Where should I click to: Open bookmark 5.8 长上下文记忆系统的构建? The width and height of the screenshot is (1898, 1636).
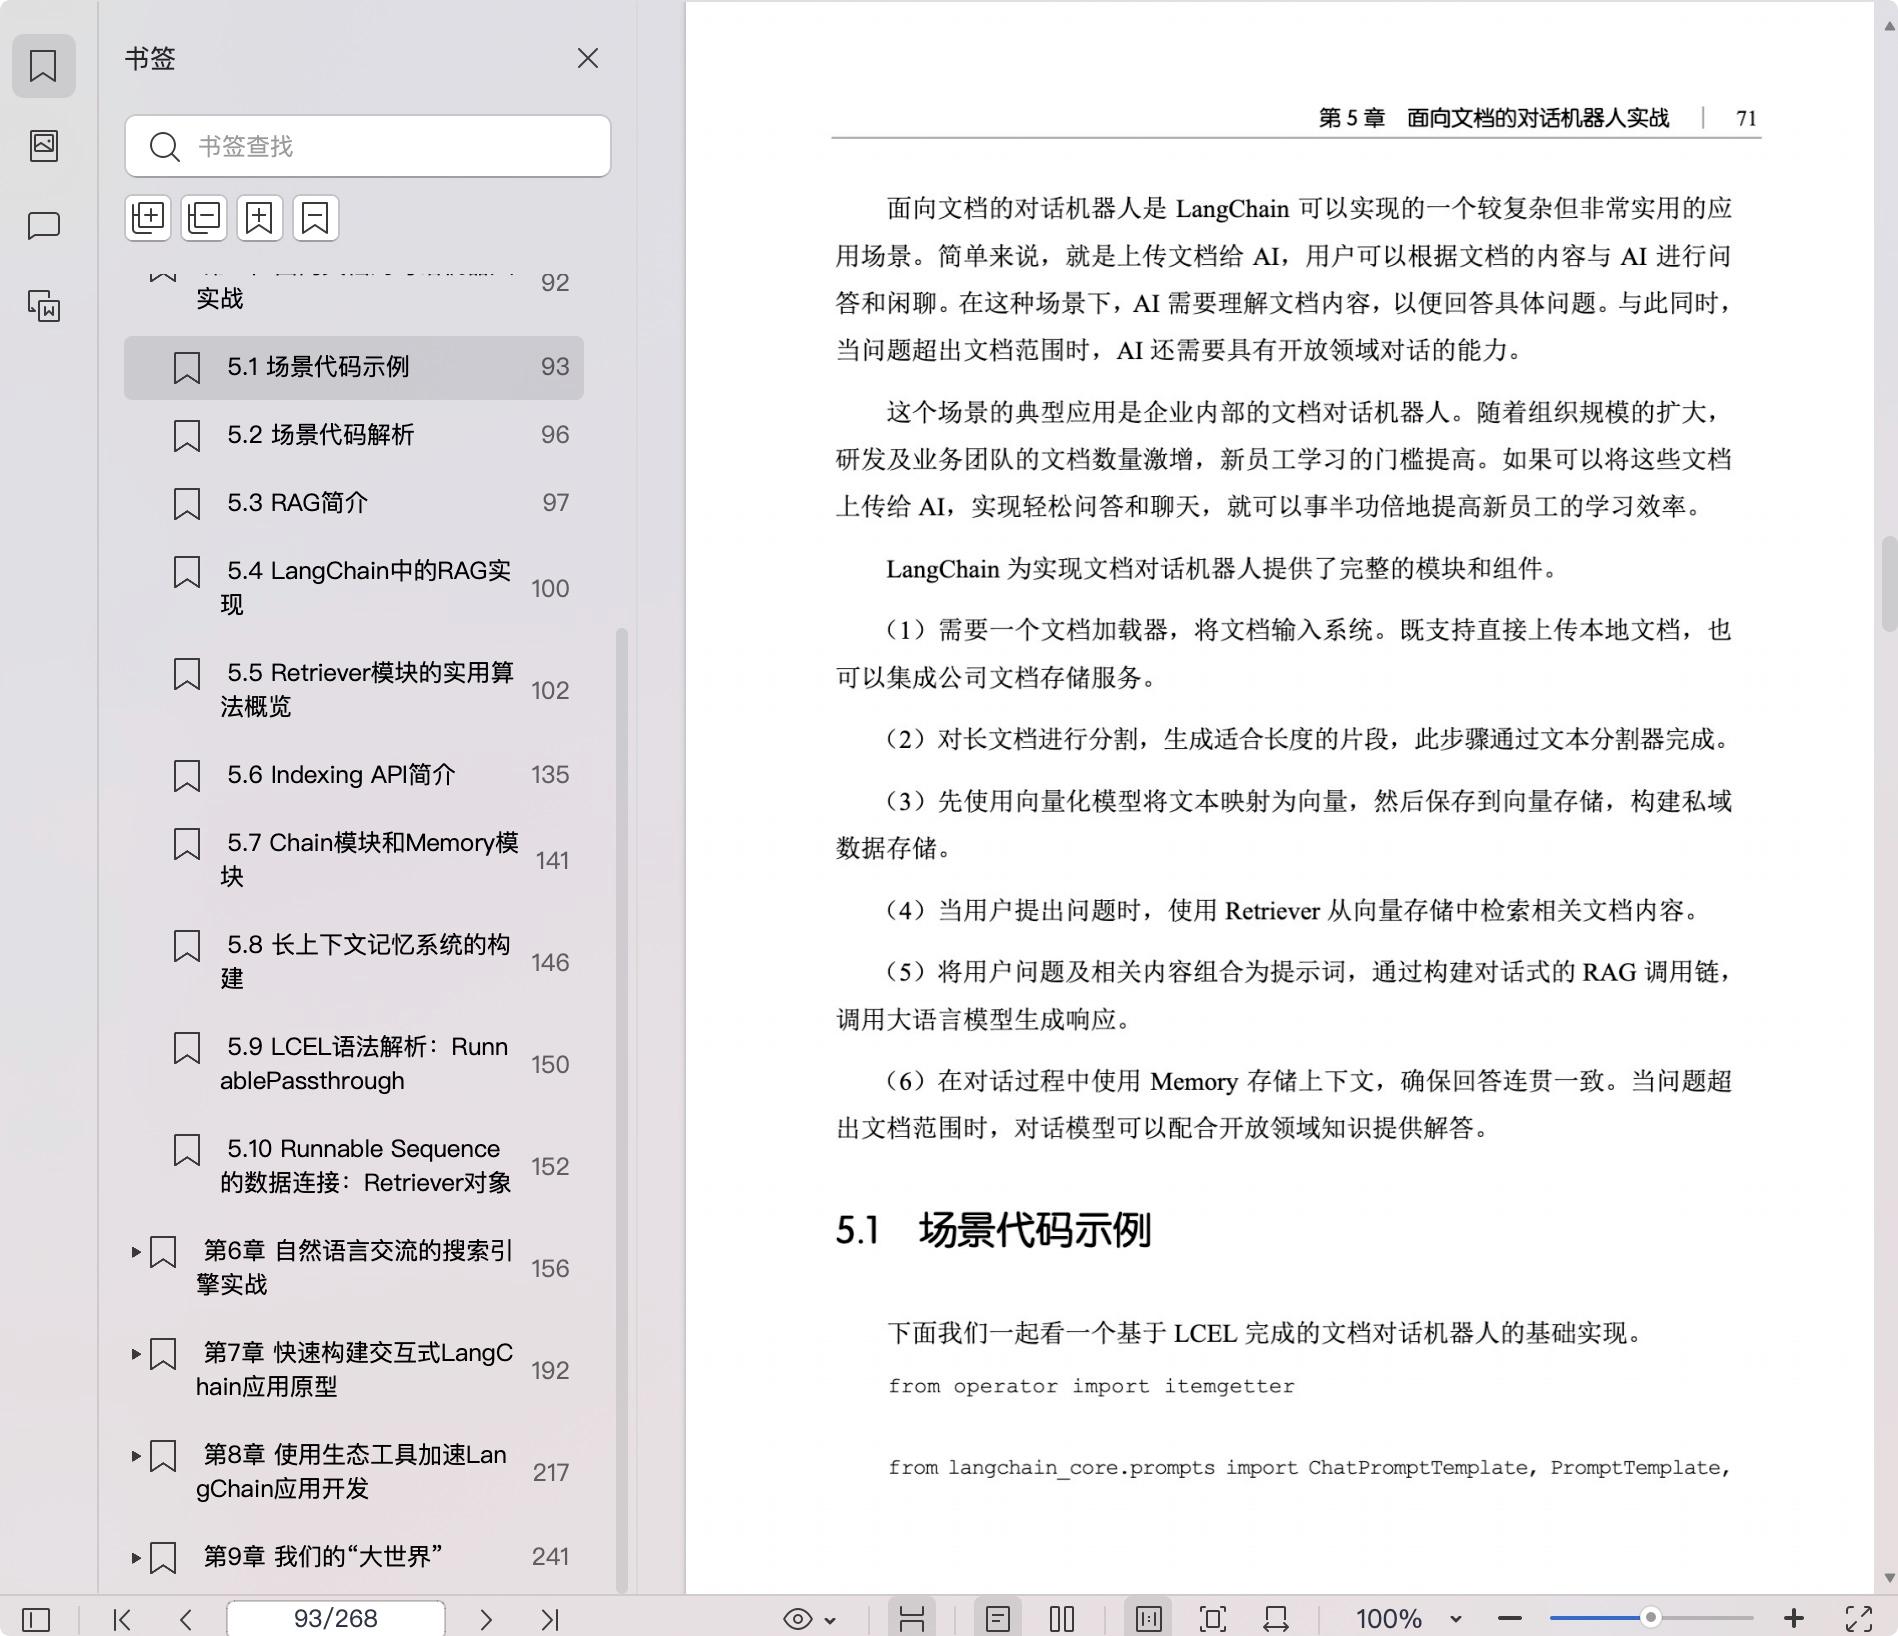coord(354,962)
